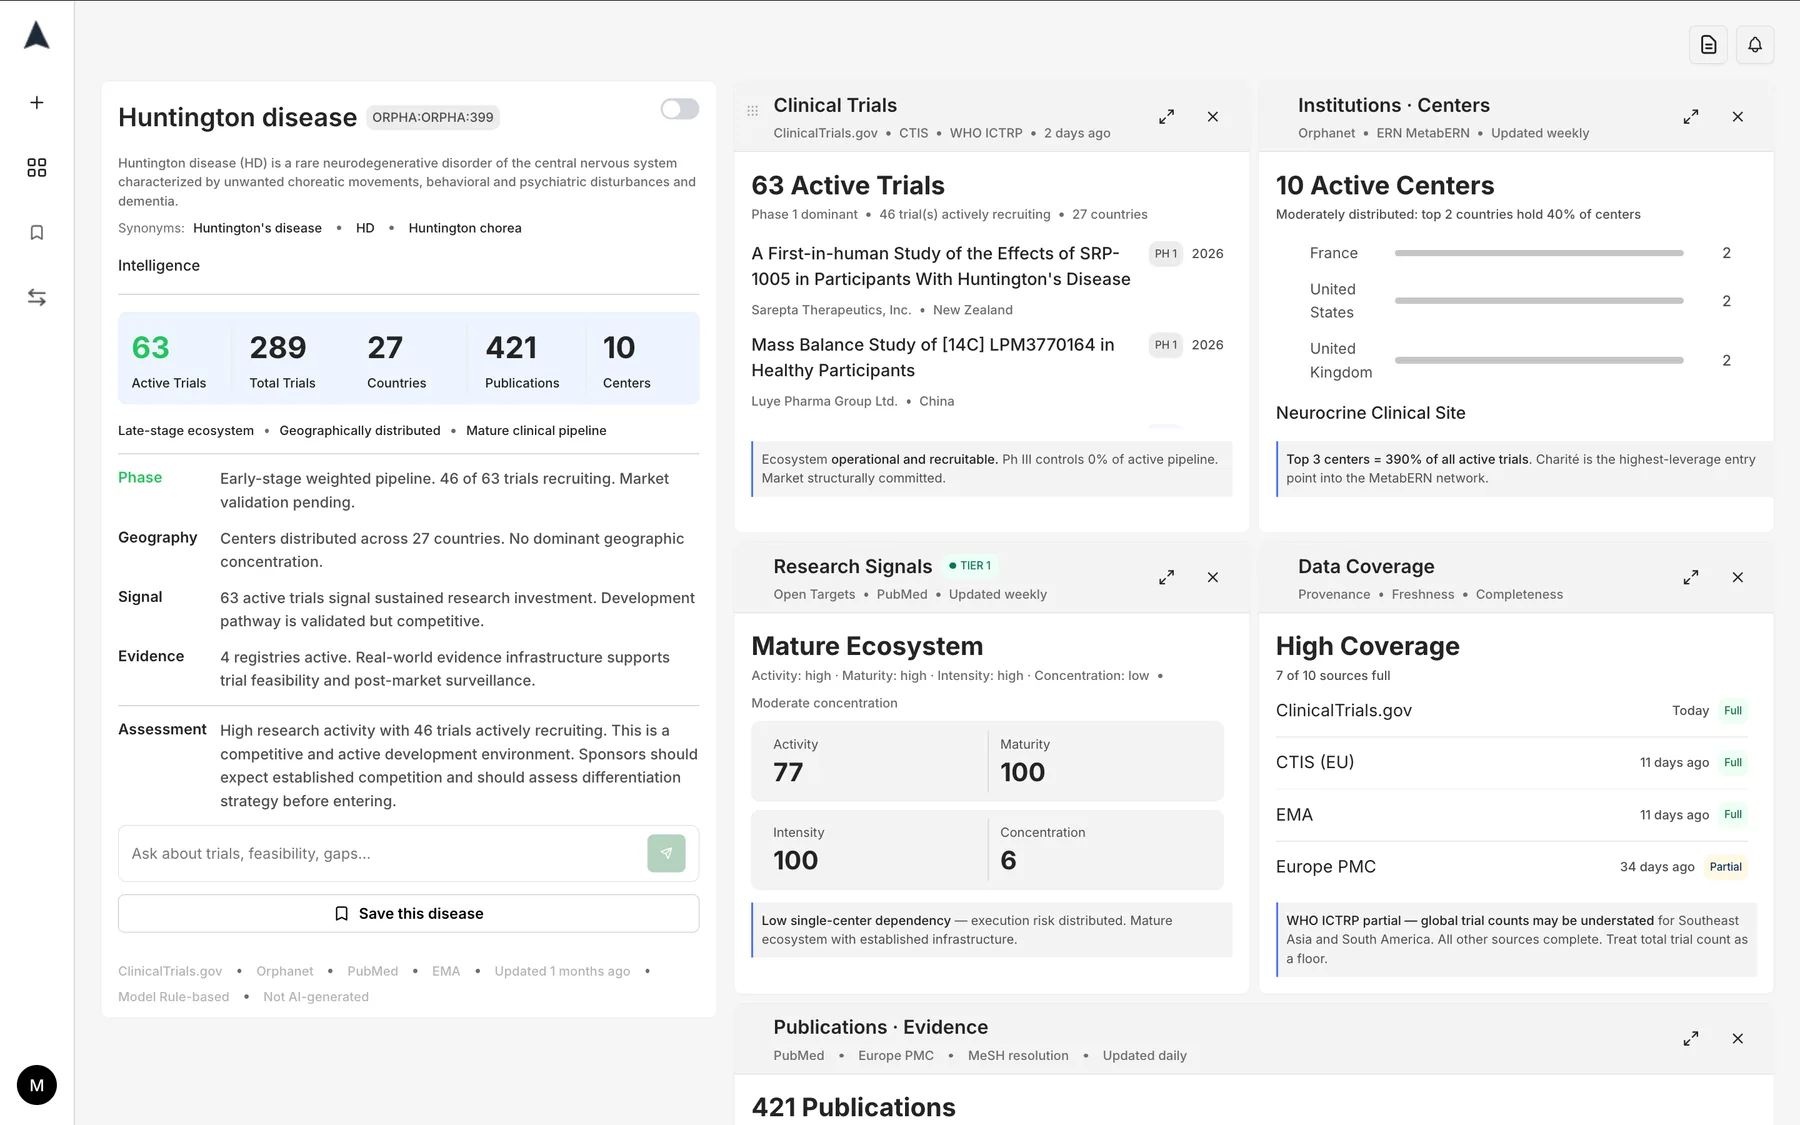Open the dashboard grid icon in sidebar
Image resolution: width=1800 pixels, height=1125 pixels.
pos(37,167)
